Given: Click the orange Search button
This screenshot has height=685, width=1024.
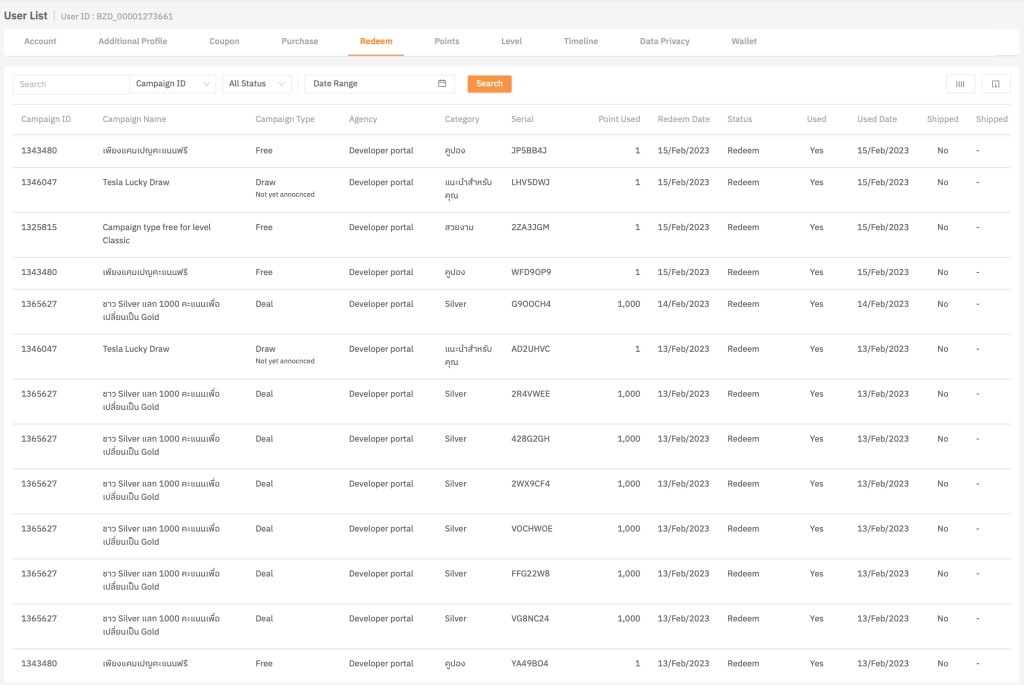Looking at the screenshot, I should pyautogui.click(x=489, y=84).
